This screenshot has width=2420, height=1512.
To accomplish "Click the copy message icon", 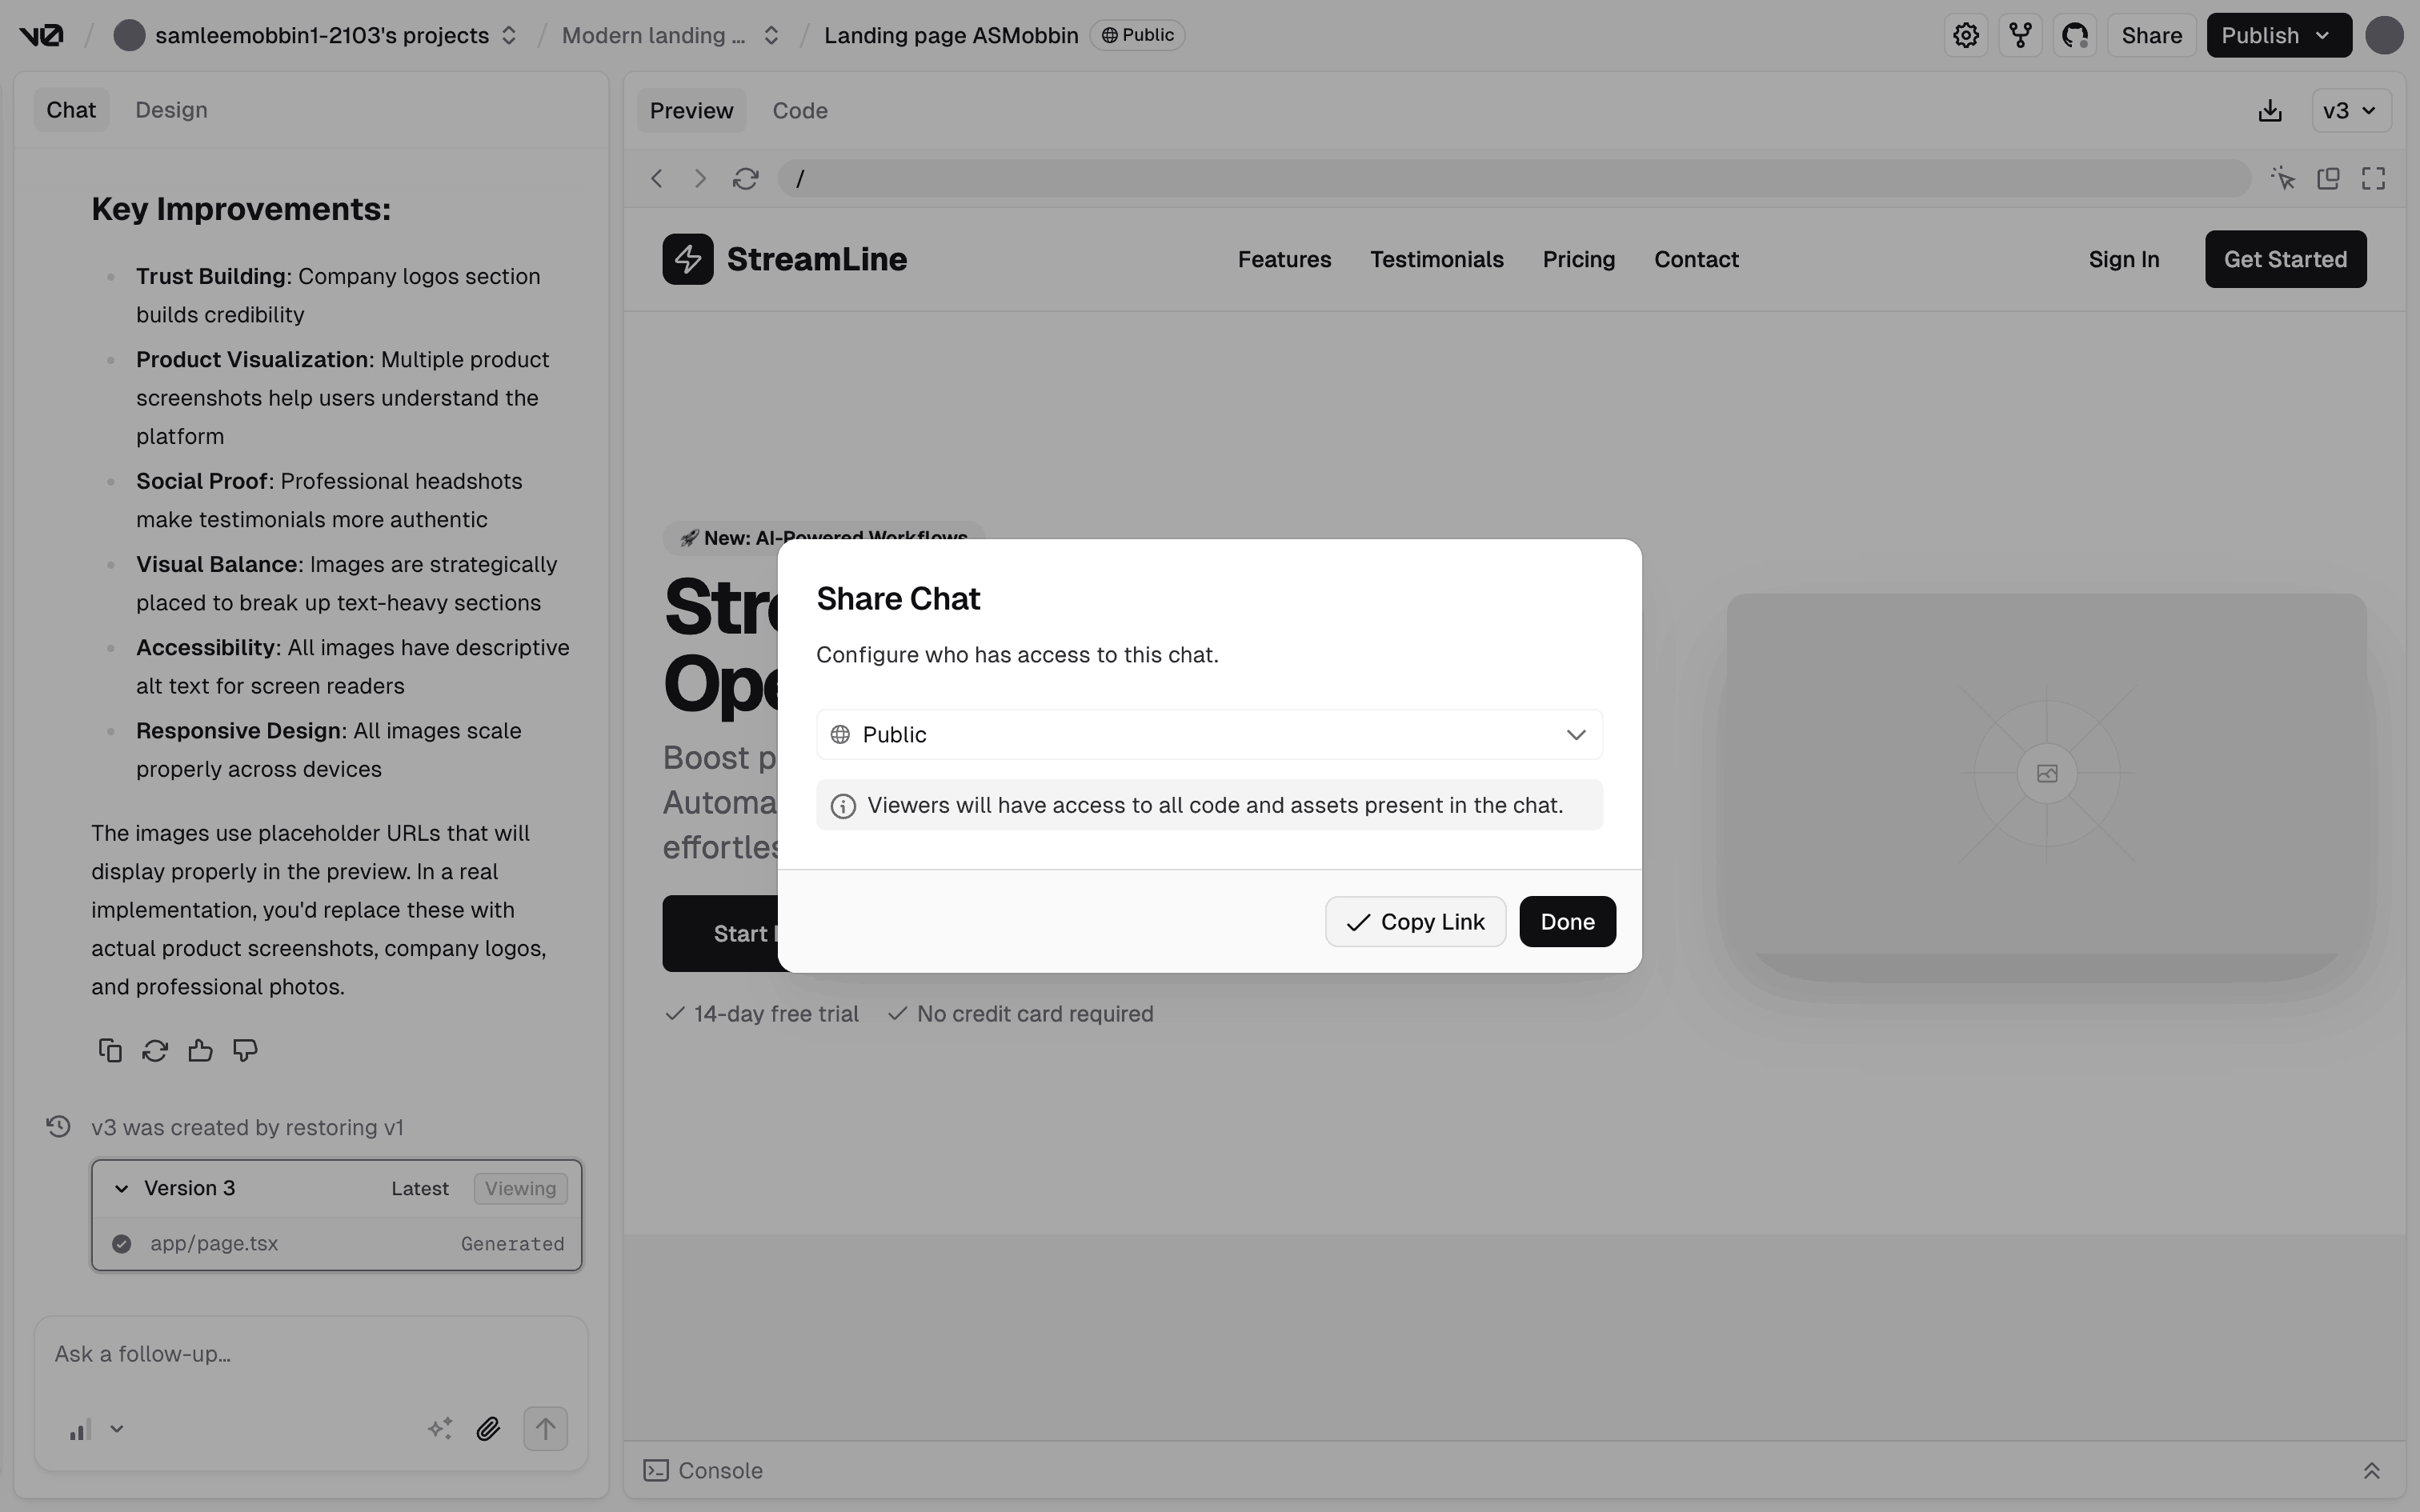I will [x=110, y=1050].
